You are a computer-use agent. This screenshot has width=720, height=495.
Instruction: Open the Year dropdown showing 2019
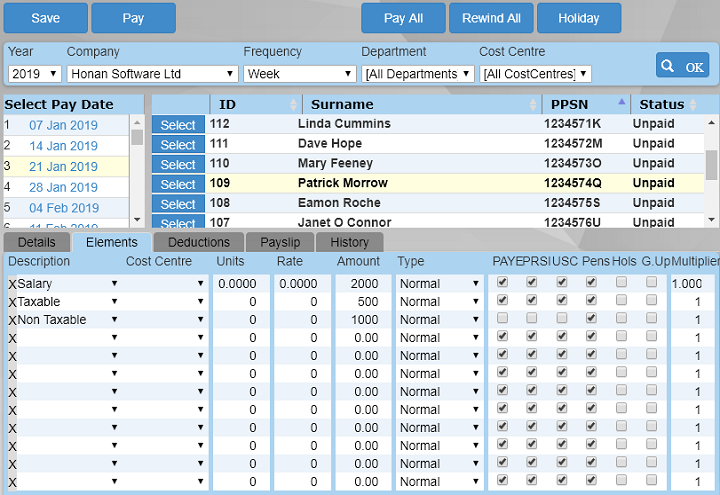[x=35, y=74]
